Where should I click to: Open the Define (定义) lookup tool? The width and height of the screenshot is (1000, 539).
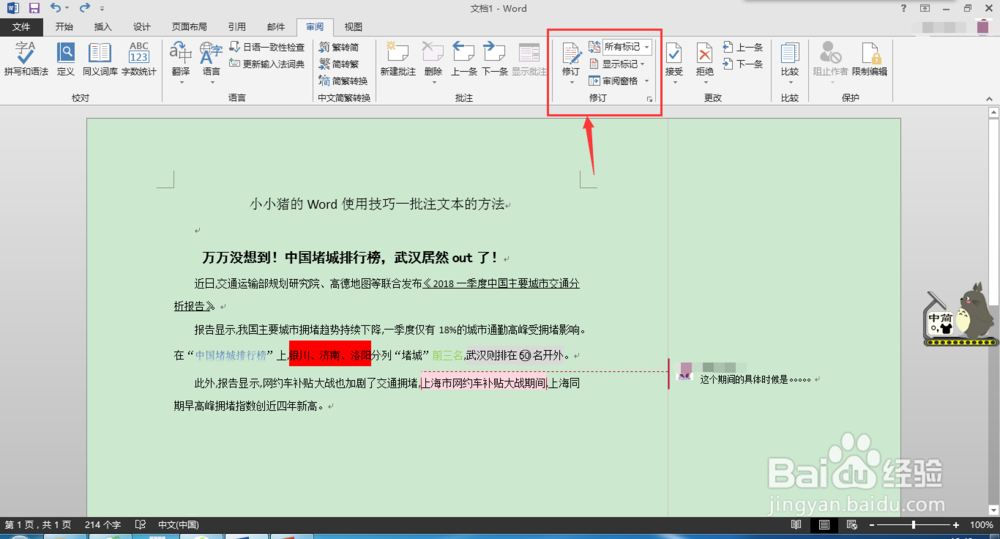click(66, 59)
